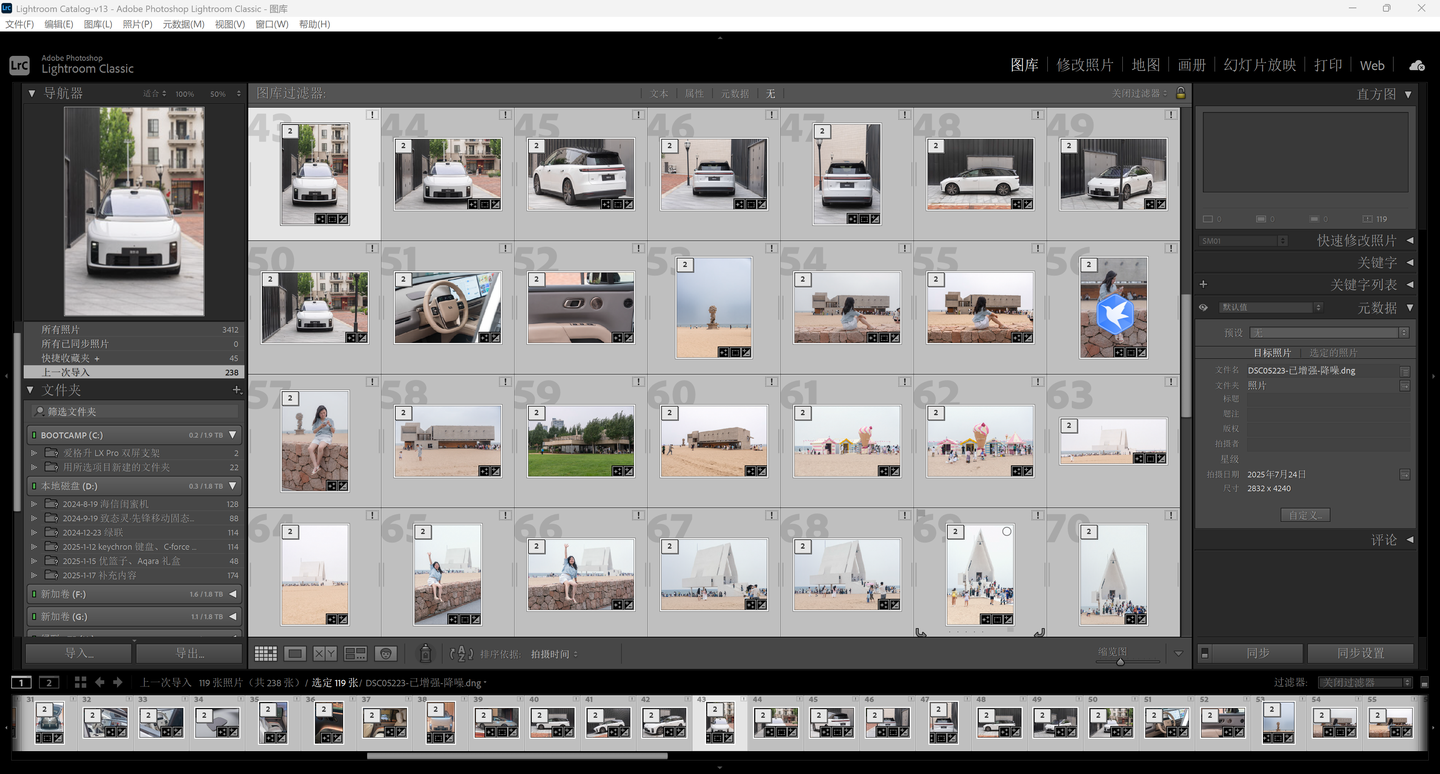
Task: Open cloud sync status icon
Action: pyautogui.click(x=1417, y=65)
